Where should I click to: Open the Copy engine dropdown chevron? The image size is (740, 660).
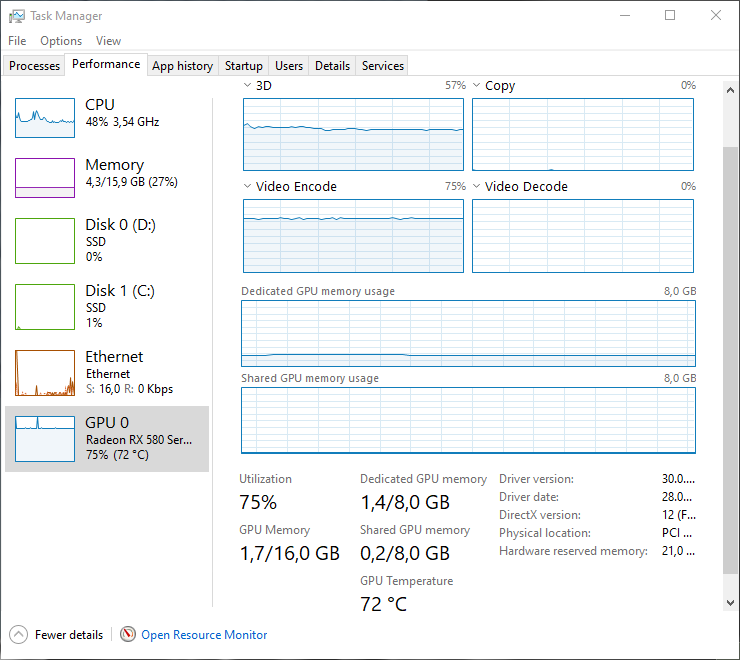[x=477, y=85]
